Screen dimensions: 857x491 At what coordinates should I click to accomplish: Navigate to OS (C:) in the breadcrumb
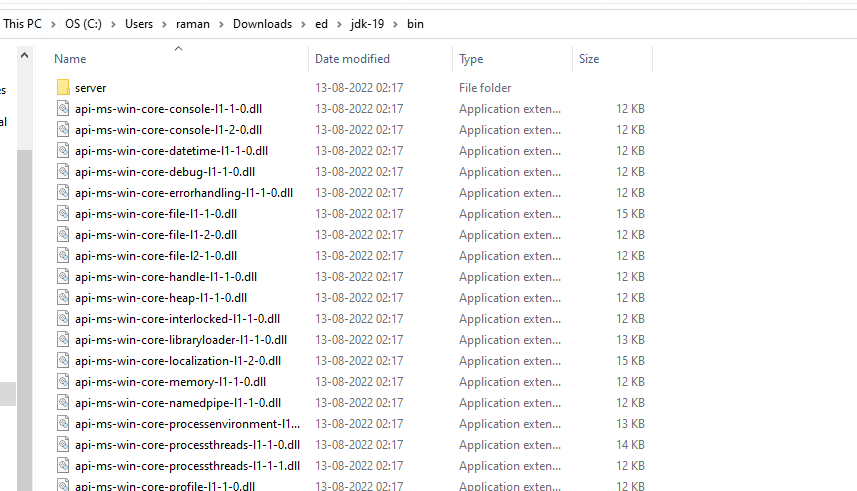tap(83, 24)
